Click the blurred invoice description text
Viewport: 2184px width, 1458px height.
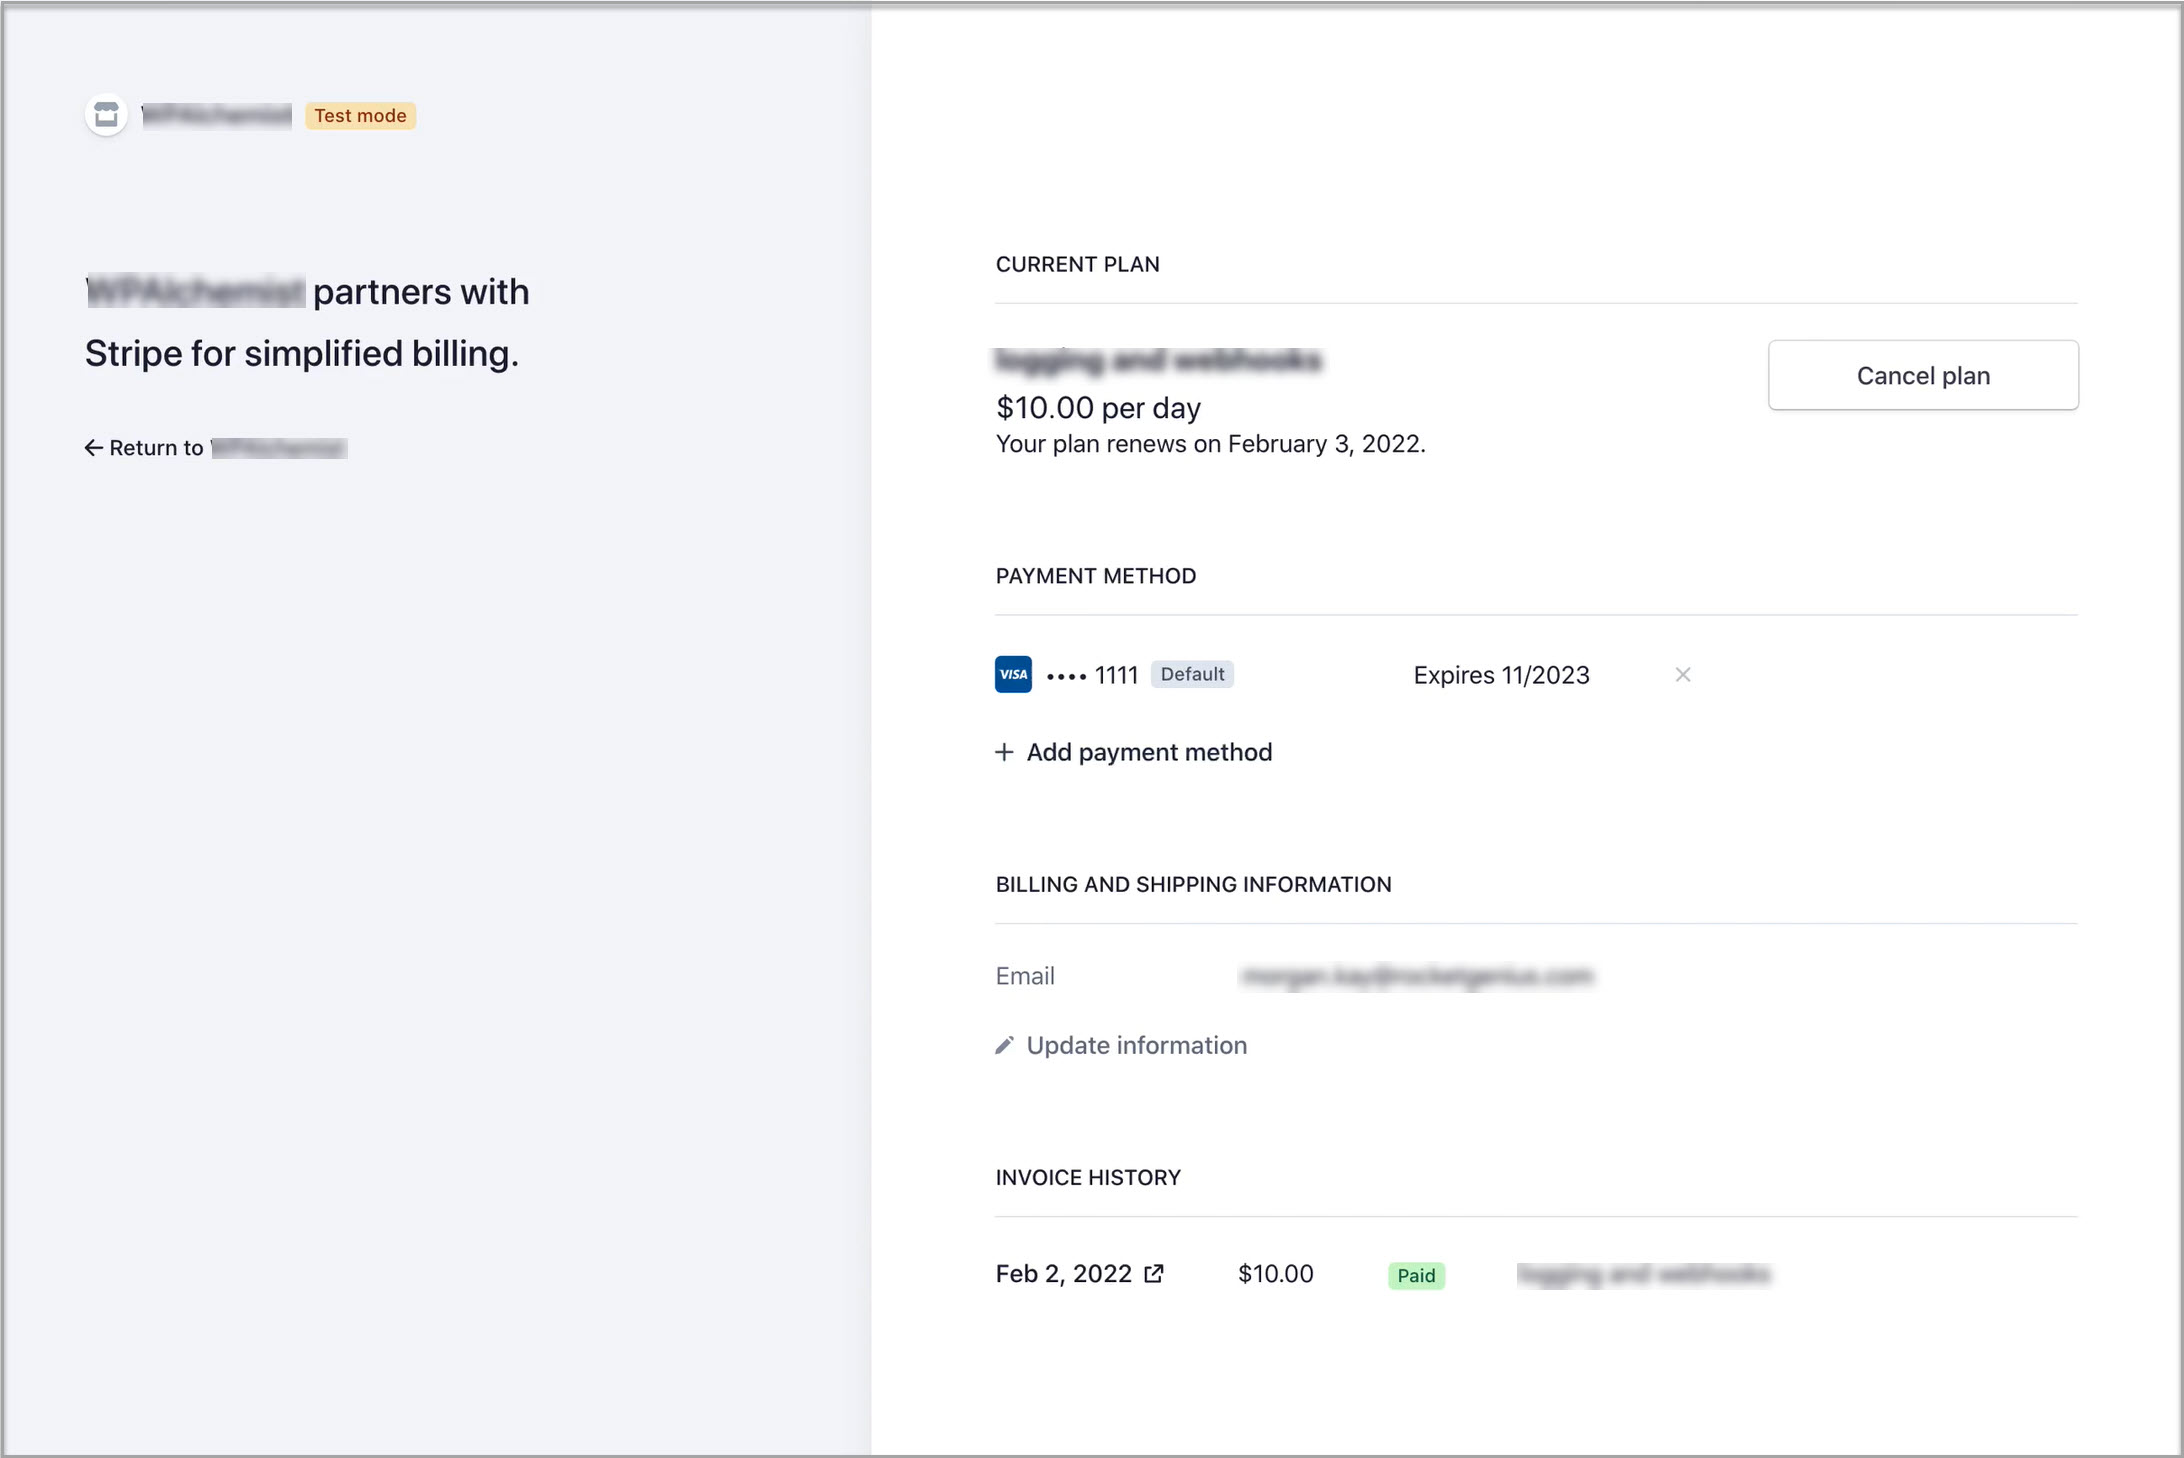pos(1643,1274)
